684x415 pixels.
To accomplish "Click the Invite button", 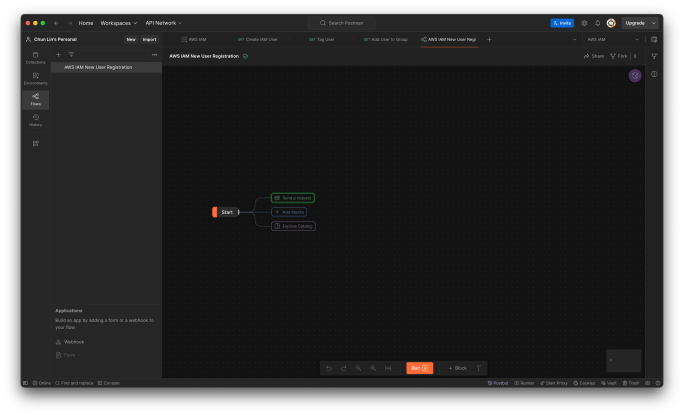I will tap(562, 23).
